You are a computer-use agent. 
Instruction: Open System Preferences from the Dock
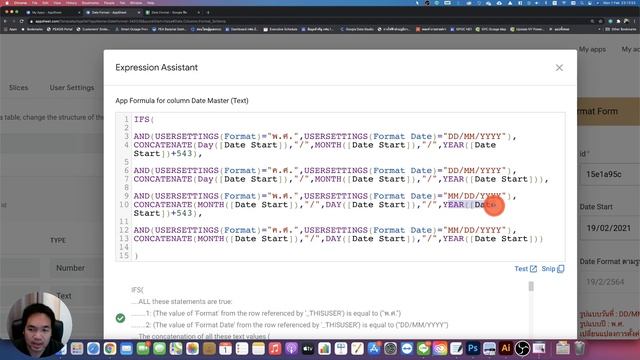click(x=391, y=348)
